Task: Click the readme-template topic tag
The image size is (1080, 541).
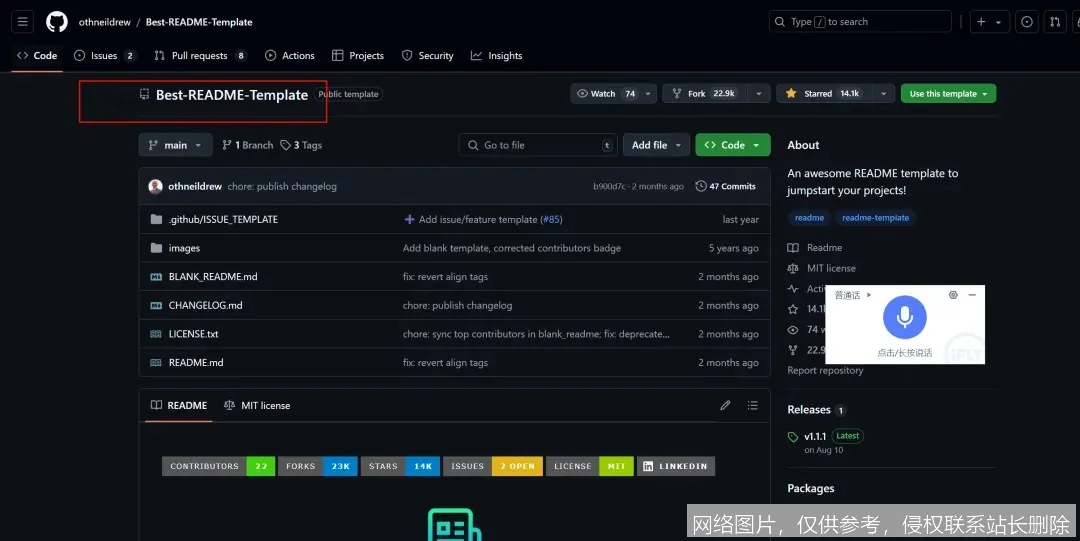Action: (875, 218)
